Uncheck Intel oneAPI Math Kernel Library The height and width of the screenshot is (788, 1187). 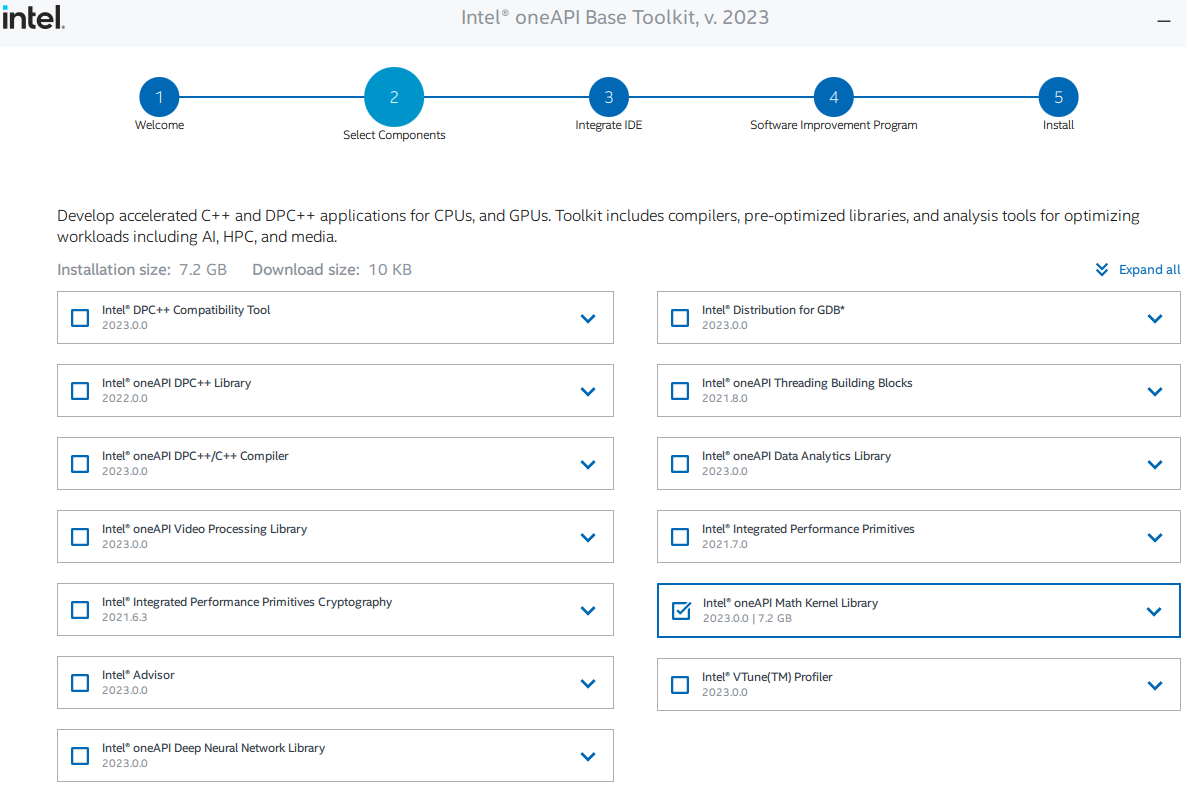(681, 610)
